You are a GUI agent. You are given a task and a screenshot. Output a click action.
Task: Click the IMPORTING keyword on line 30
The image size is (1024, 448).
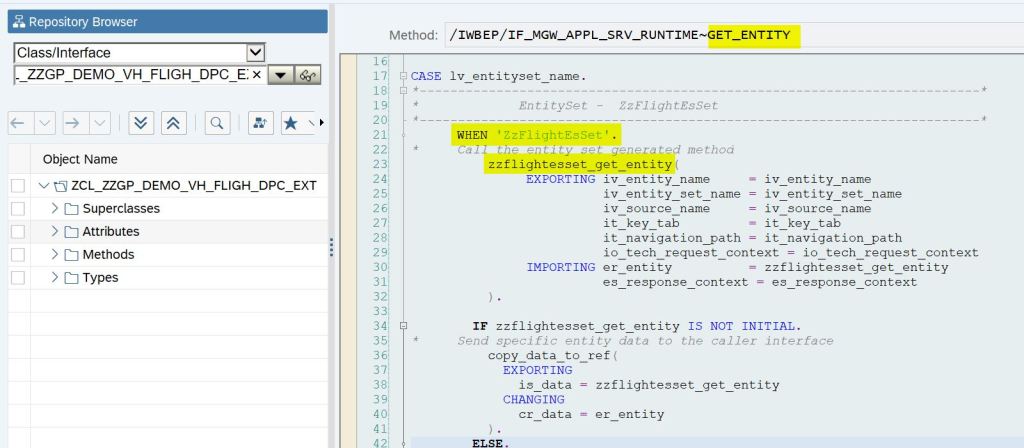(x=560, y=267)
